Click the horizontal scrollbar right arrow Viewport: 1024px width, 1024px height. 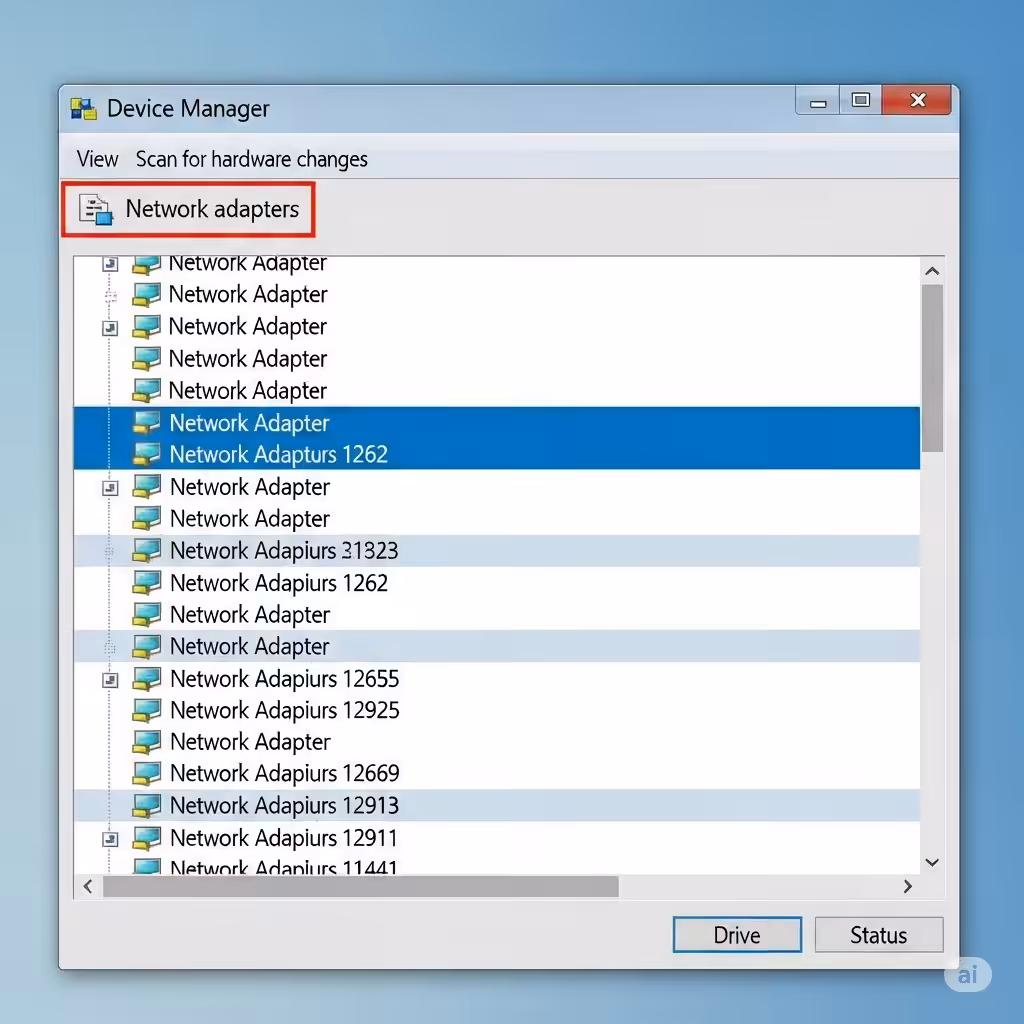908,886
